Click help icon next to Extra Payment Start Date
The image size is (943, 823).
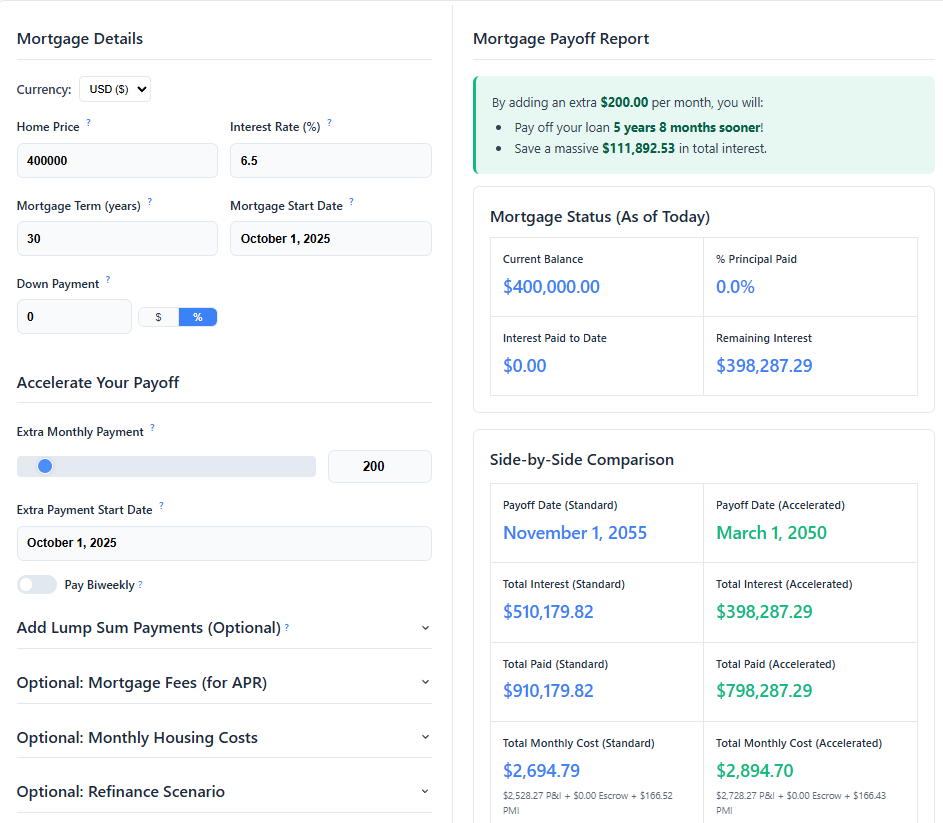161,507
